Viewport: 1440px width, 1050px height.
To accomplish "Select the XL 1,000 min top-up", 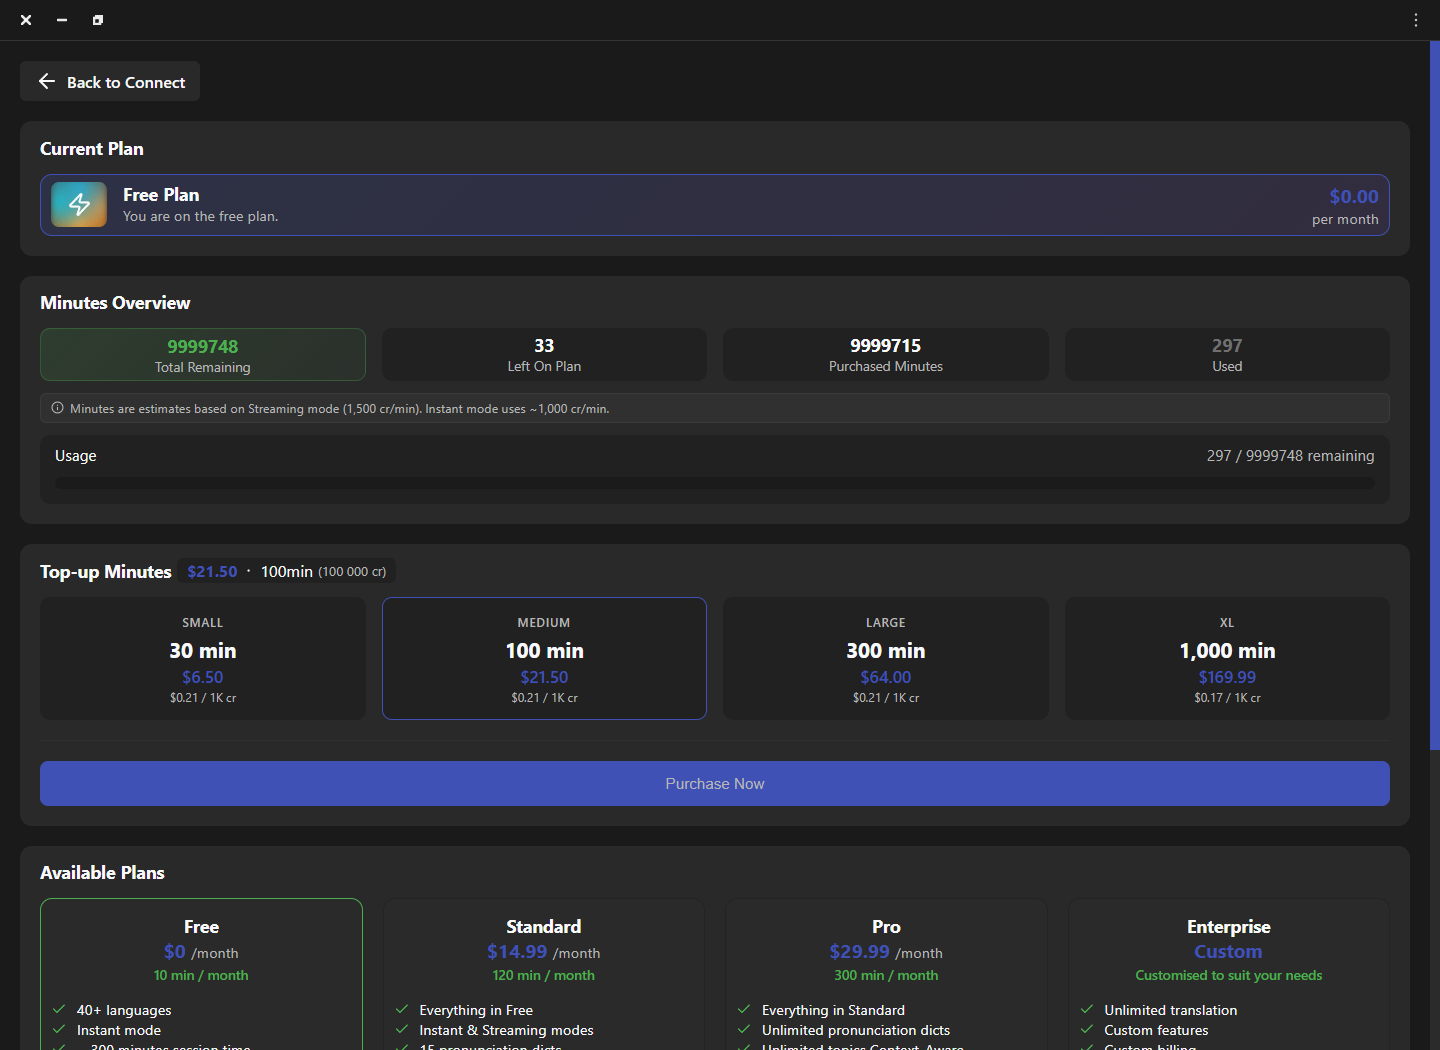I will click(x=1227, y=658).
